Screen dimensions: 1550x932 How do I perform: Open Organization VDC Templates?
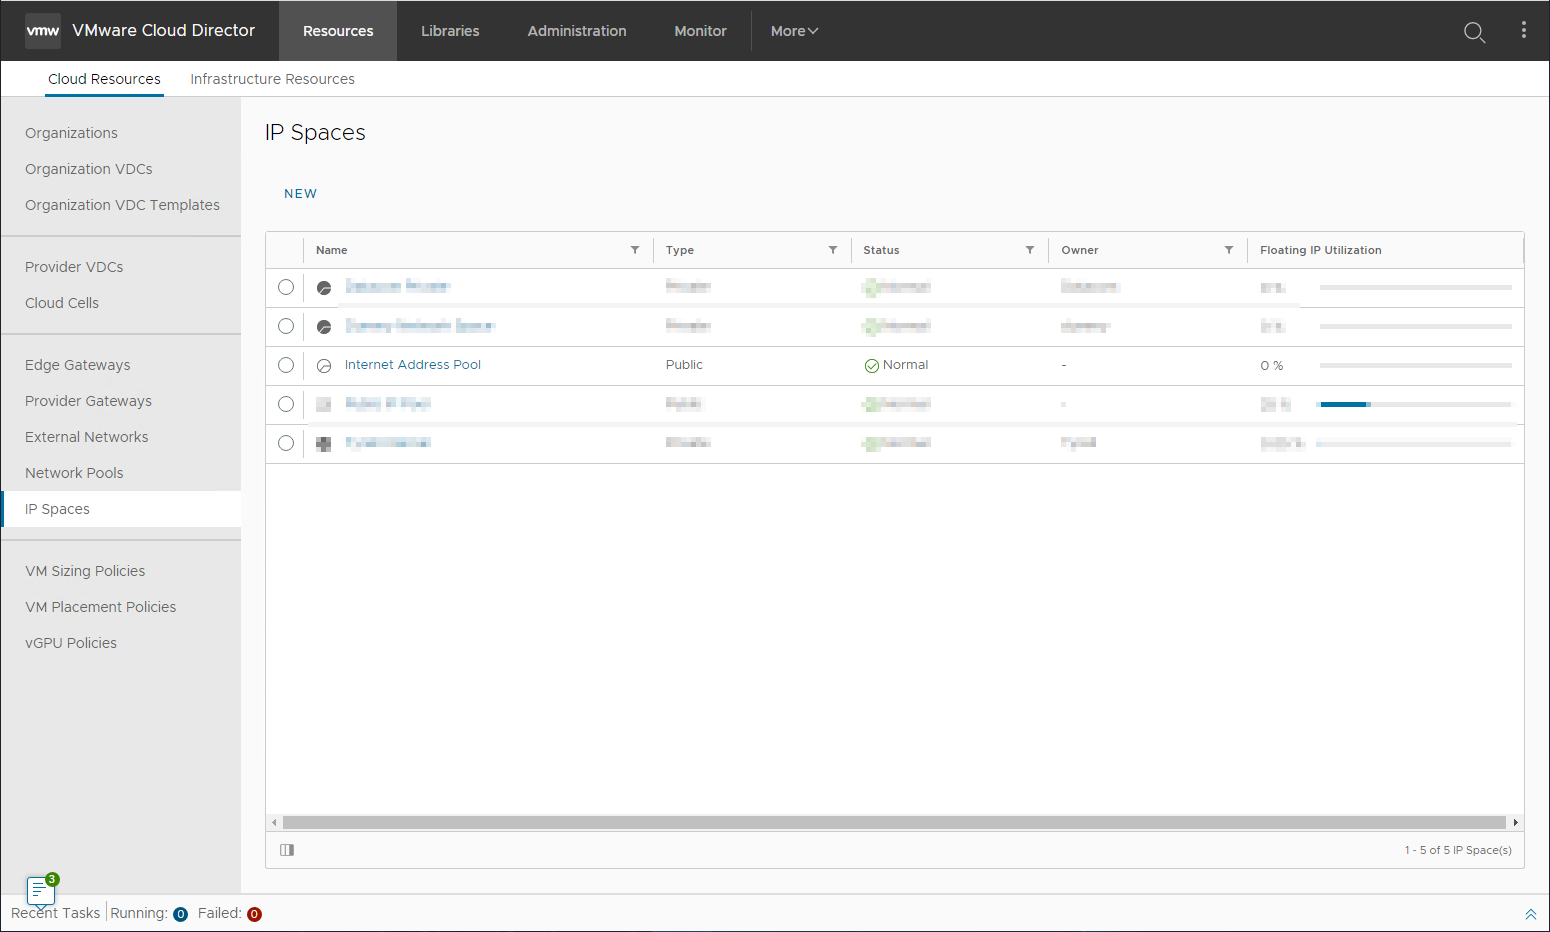point(122,205)
